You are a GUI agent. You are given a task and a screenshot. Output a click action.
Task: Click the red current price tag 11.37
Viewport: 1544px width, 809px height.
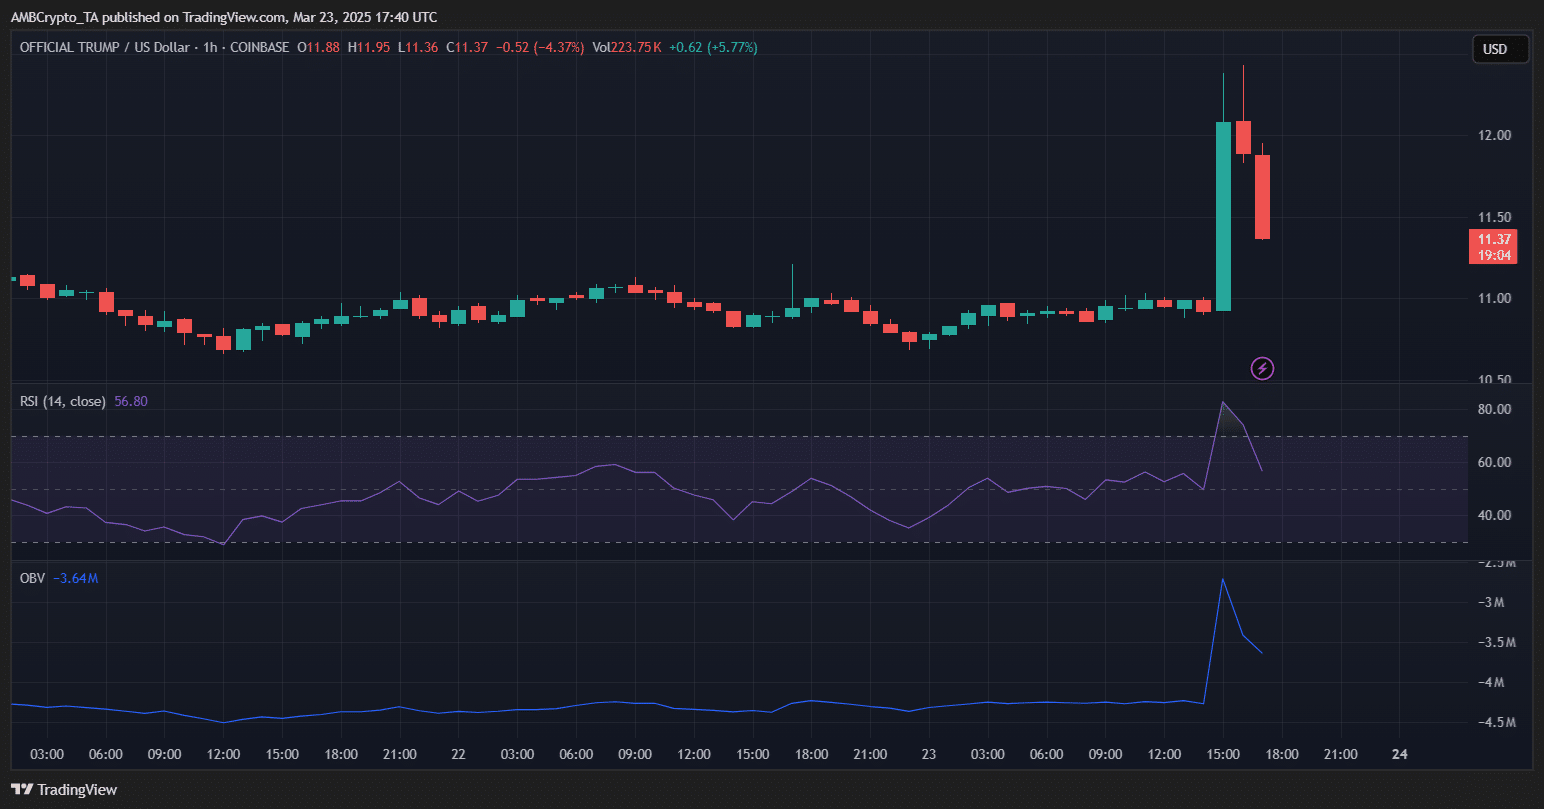point(1493,239)
